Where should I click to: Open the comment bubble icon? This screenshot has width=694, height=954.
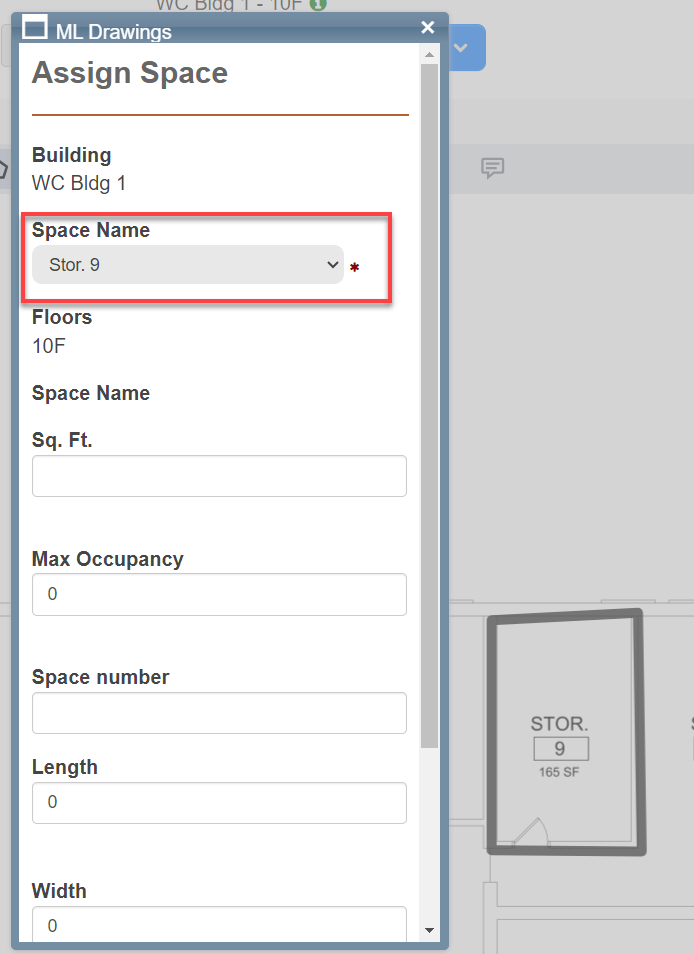click(x=493, y=169)
